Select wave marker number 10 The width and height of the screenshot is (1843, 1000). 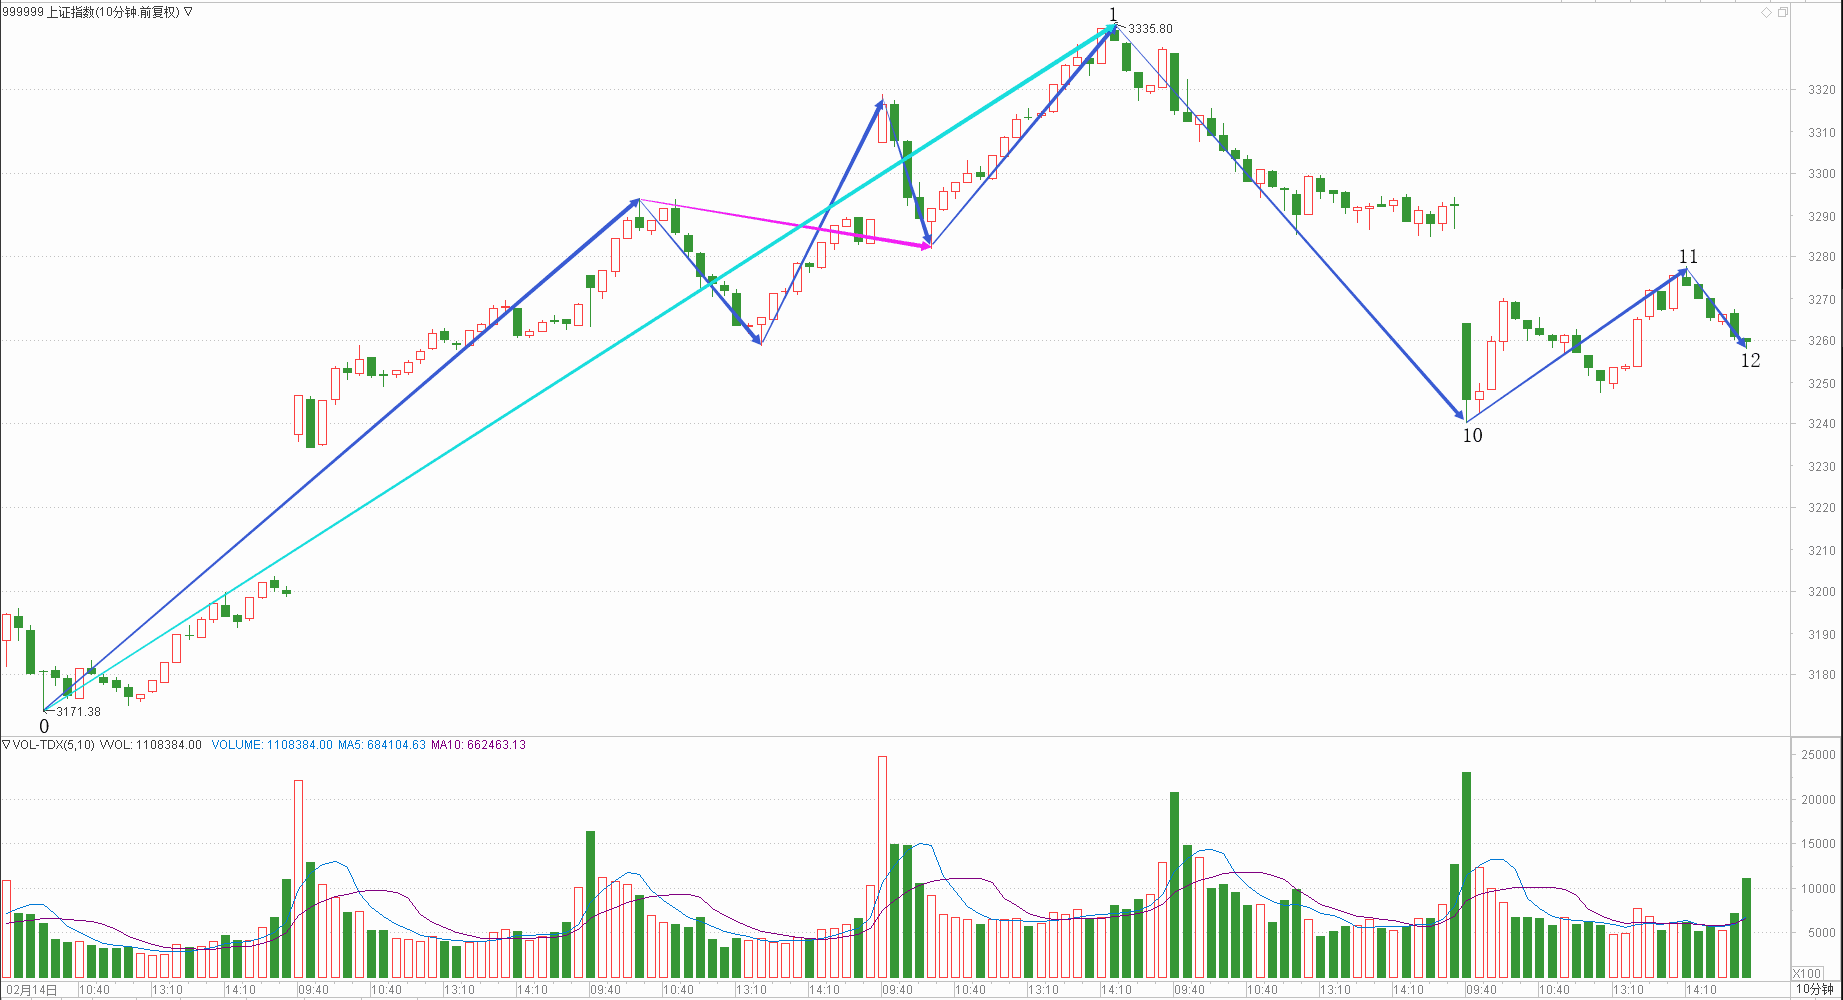pos(1472,435)
